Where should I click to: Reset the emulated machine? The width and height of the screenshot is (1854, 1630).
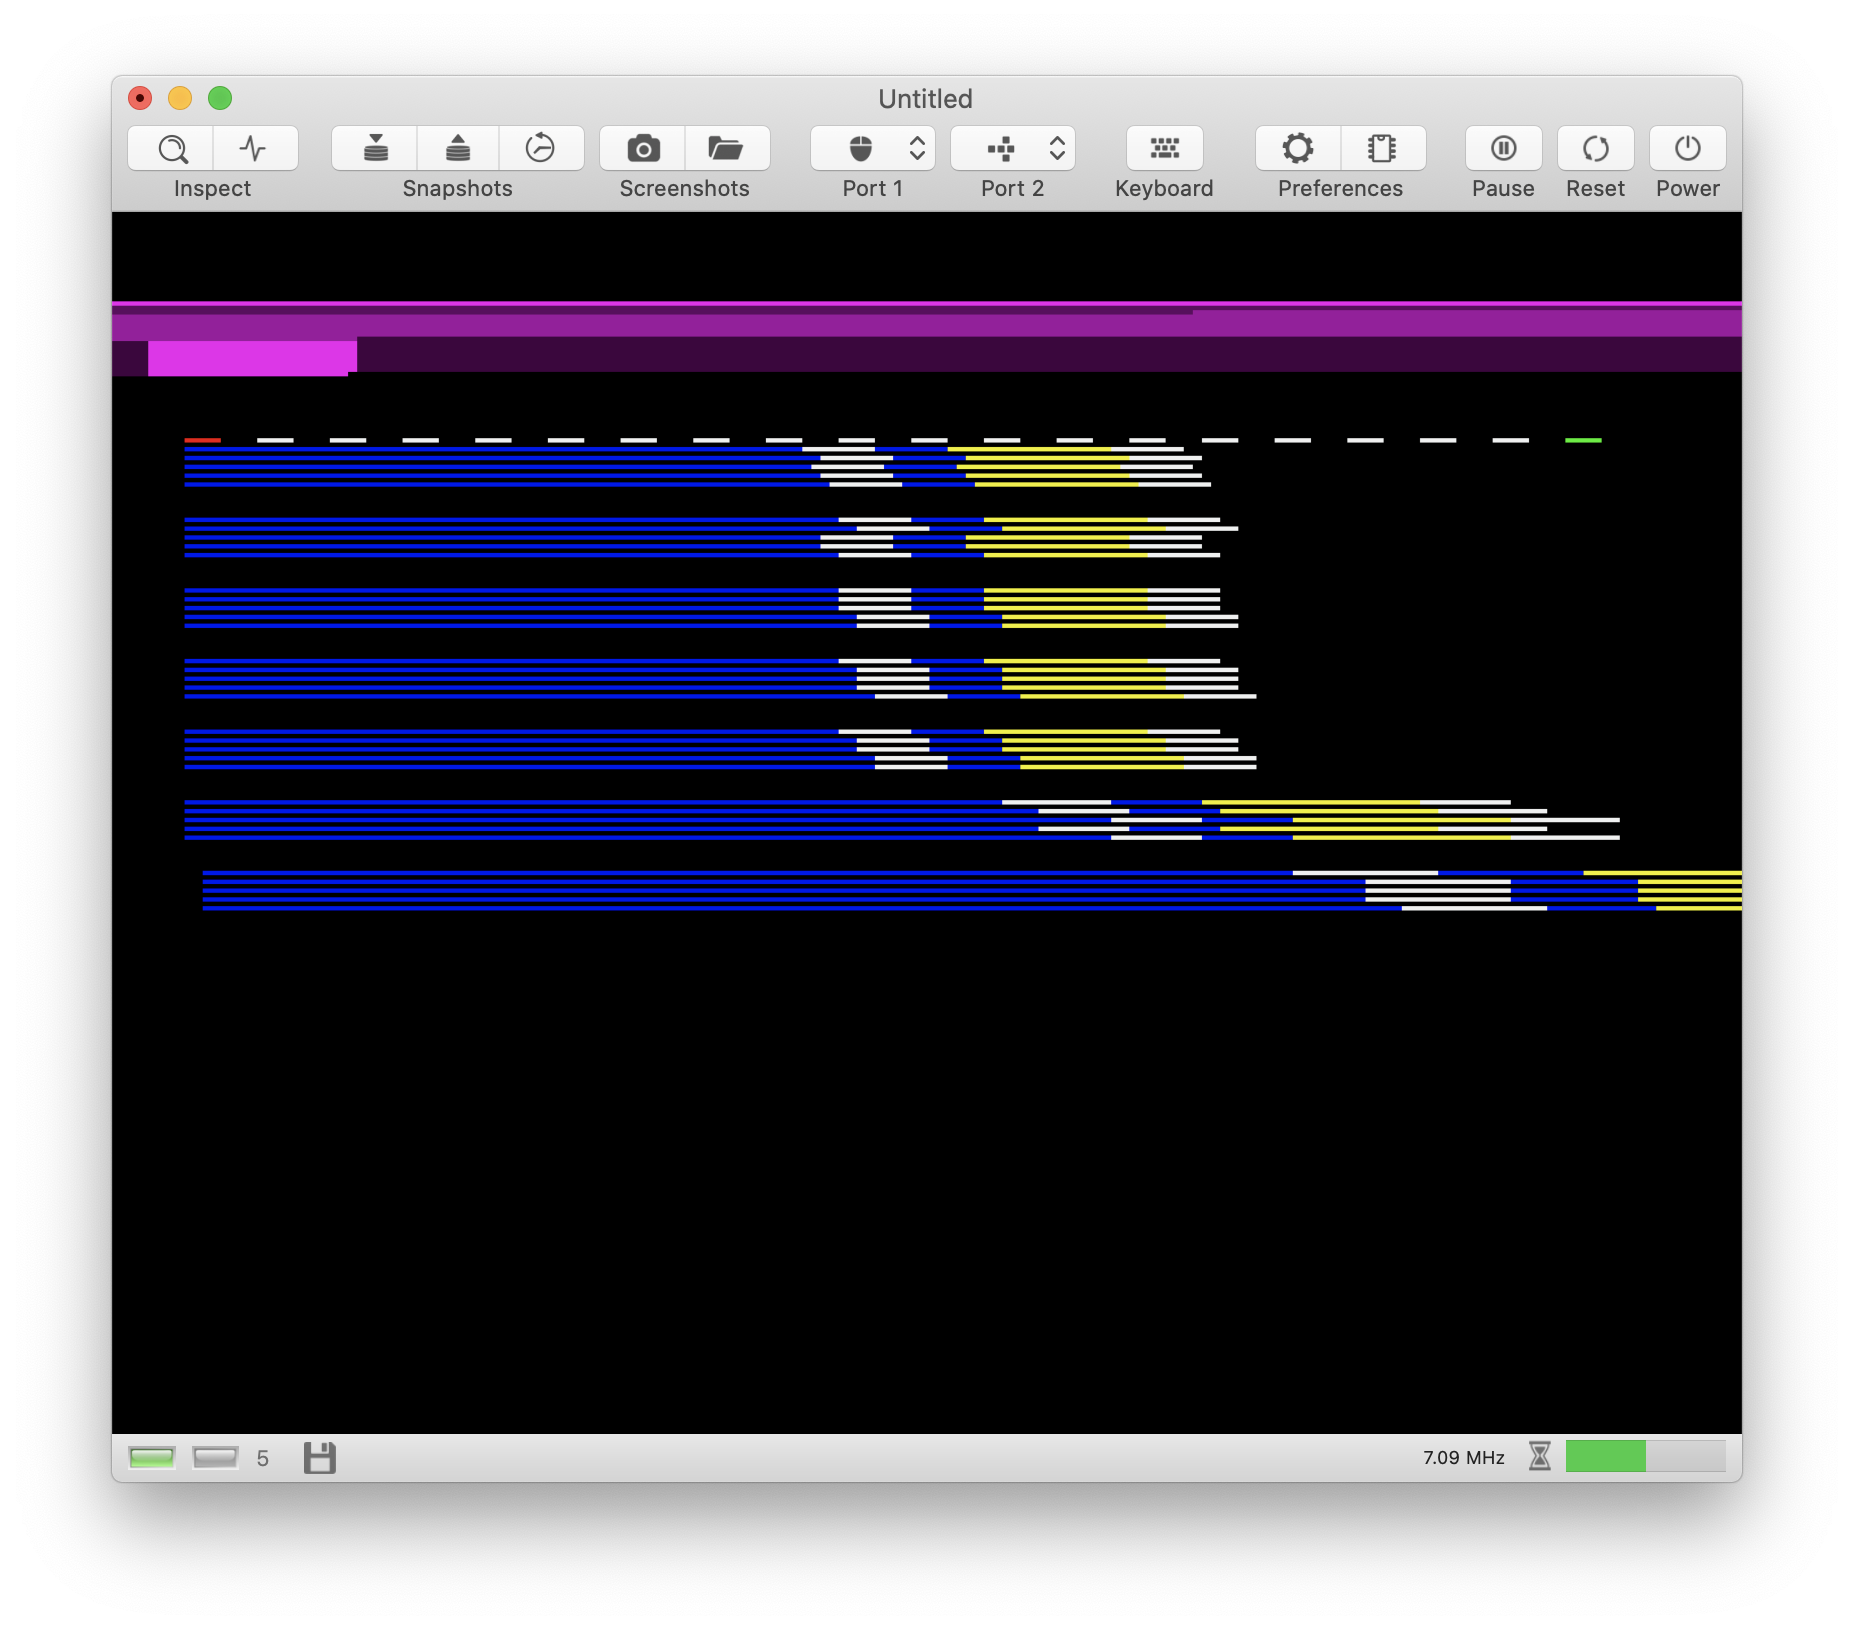click(x=1595, y=148)
